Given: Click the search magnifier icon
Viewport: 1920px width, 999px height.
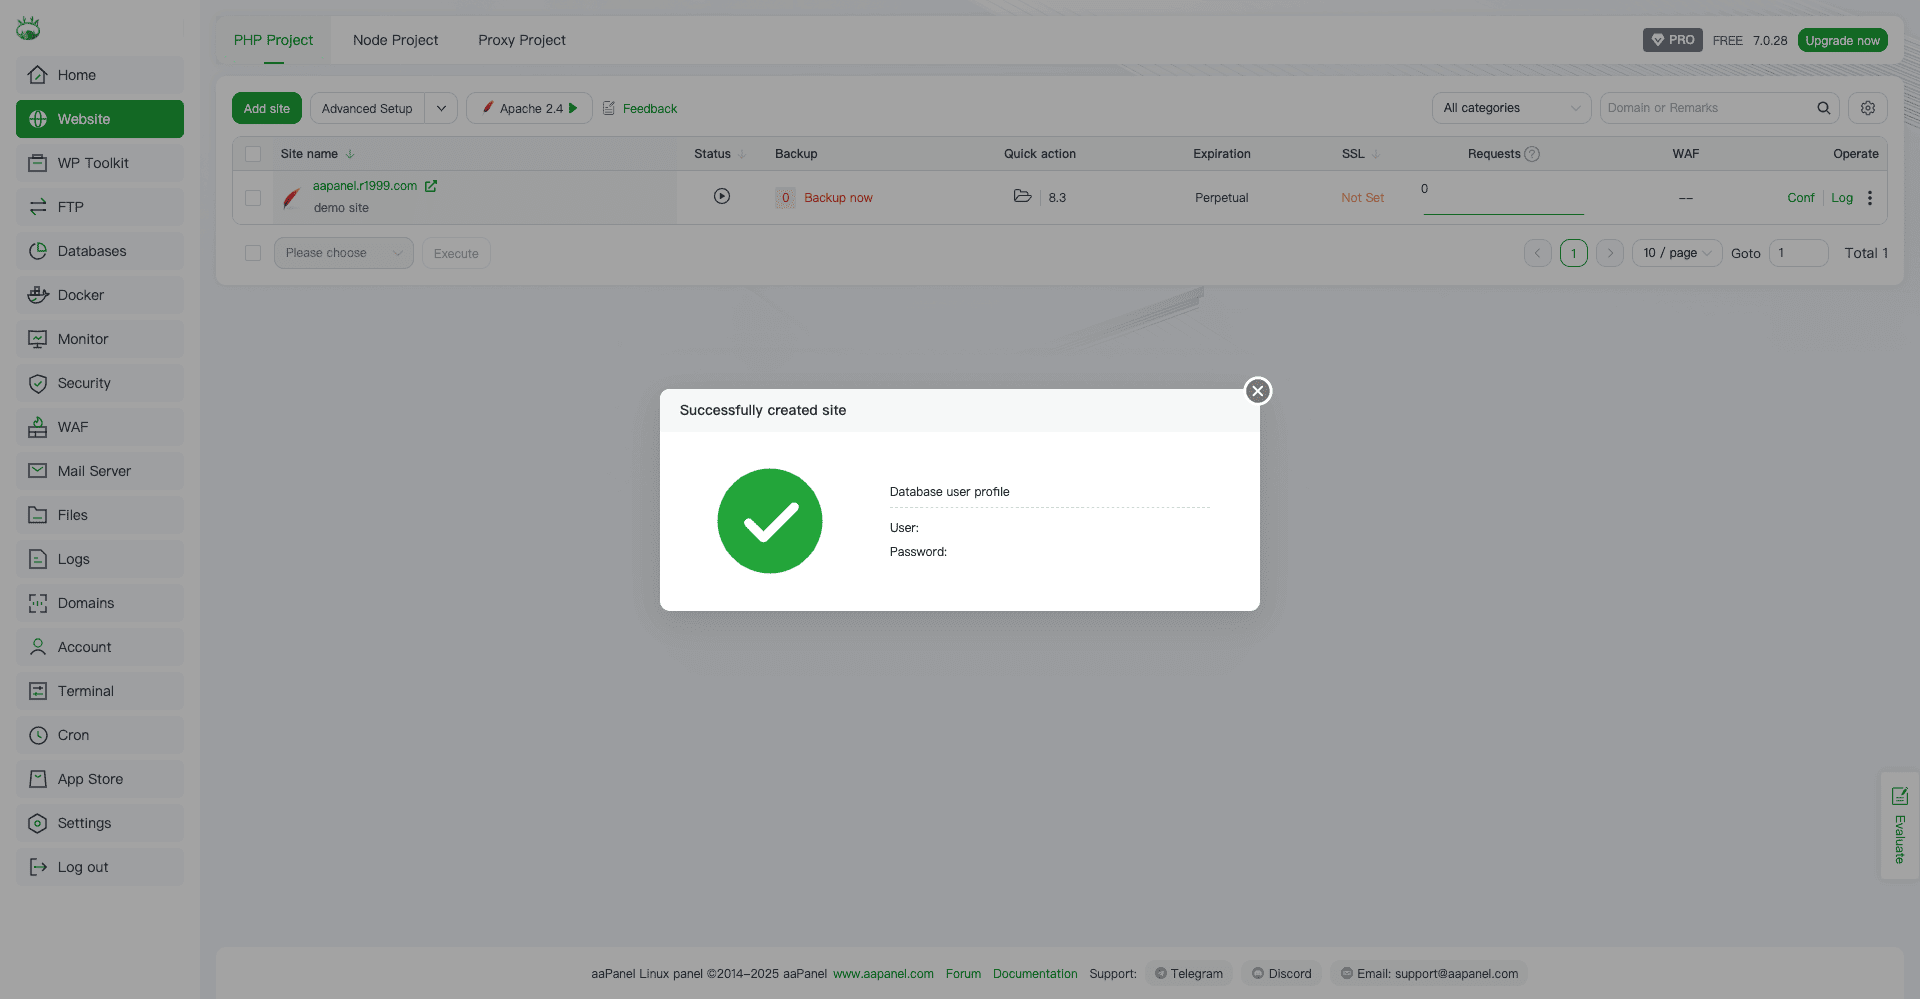Looking at the screenshot, I should tap(1823, 108).
